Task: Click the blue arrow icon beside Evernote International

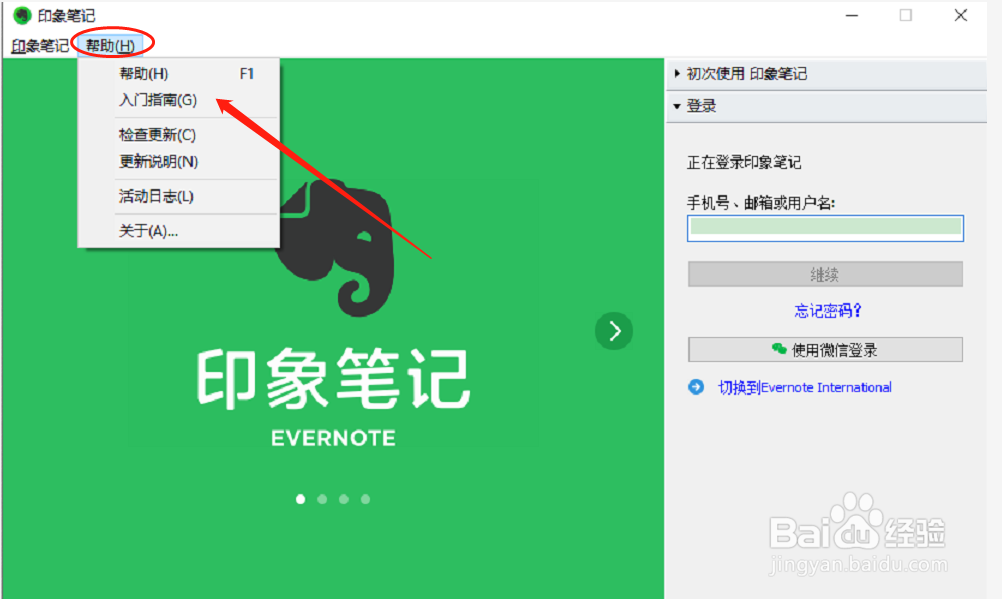Action: point(696,387)
